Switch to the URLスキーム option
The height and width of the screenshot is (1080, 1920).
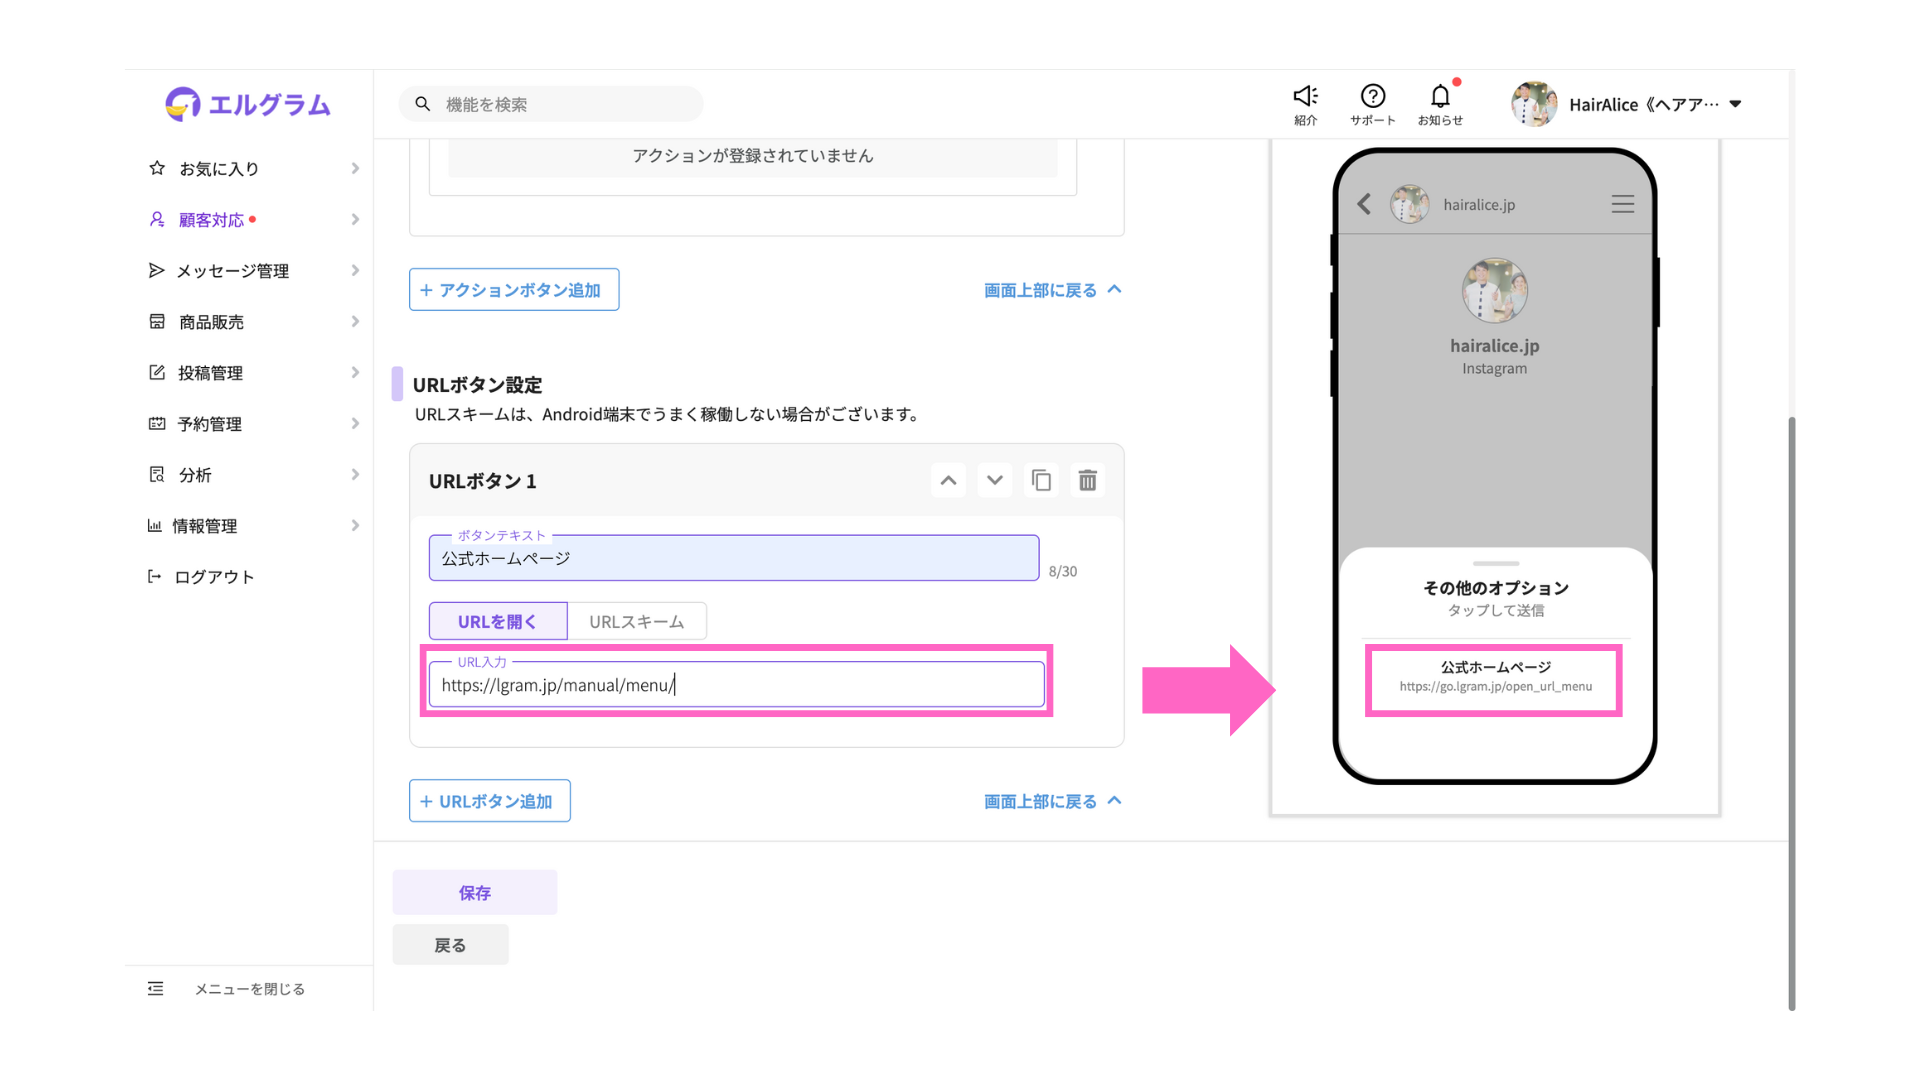tap(637, 621)
